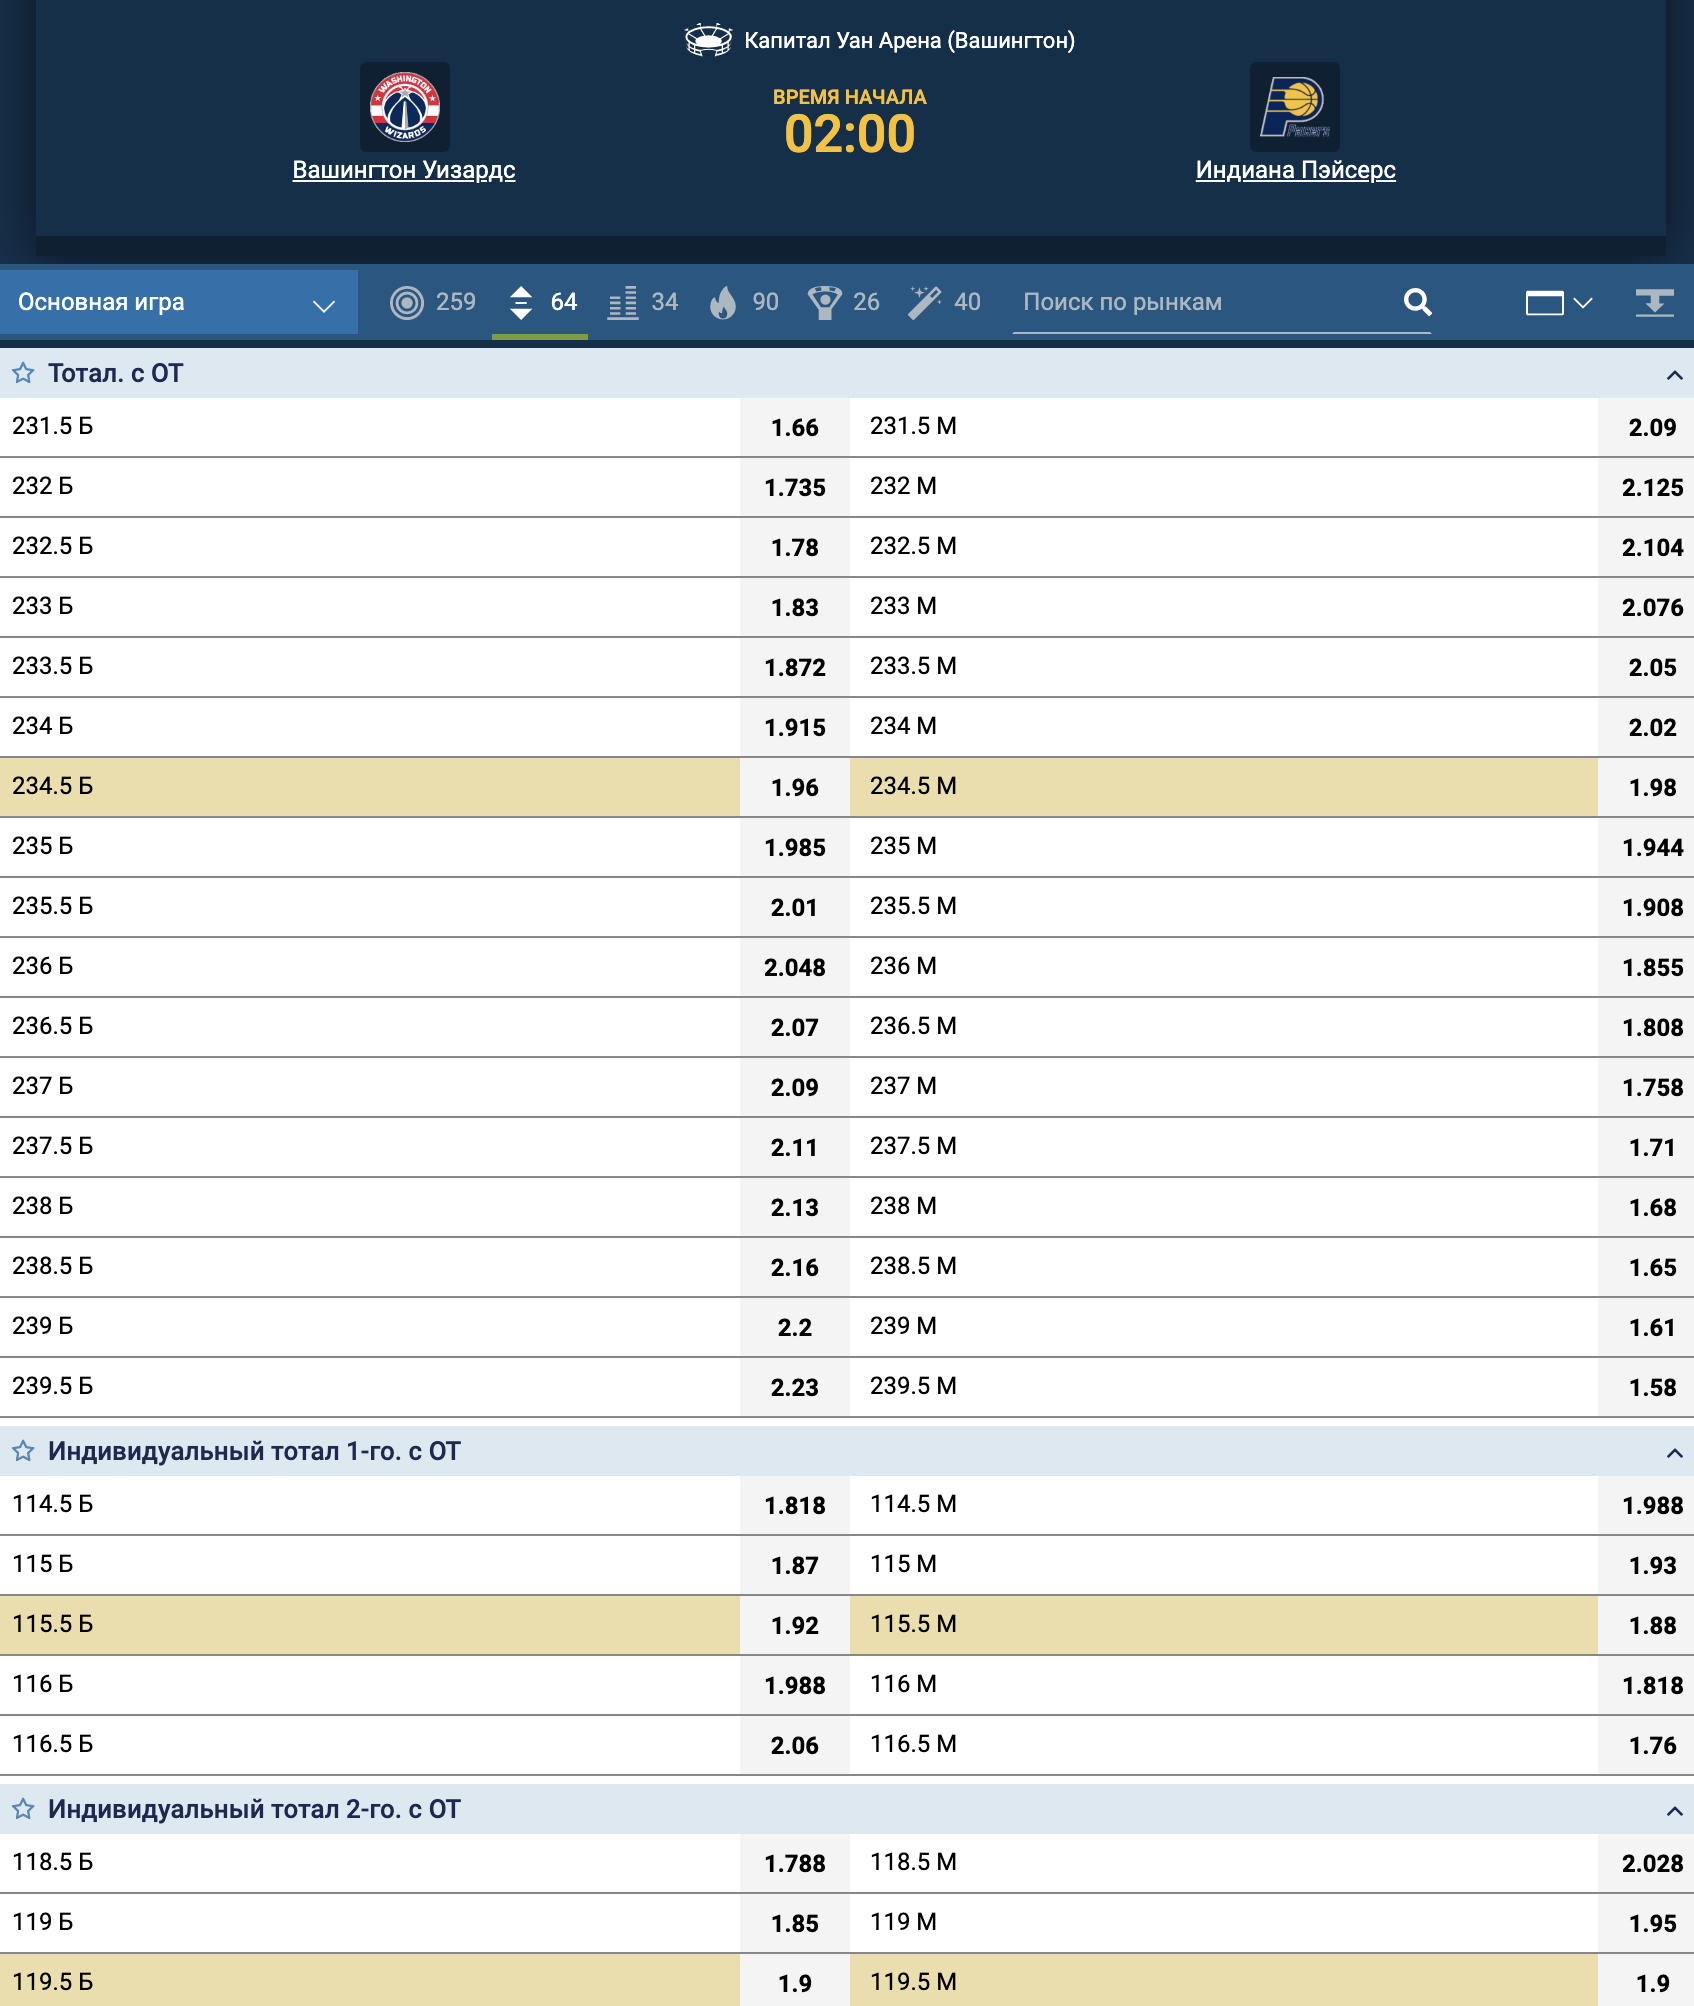Click the magnifier search icon

pyautogui.click(x=1417, y=301)
